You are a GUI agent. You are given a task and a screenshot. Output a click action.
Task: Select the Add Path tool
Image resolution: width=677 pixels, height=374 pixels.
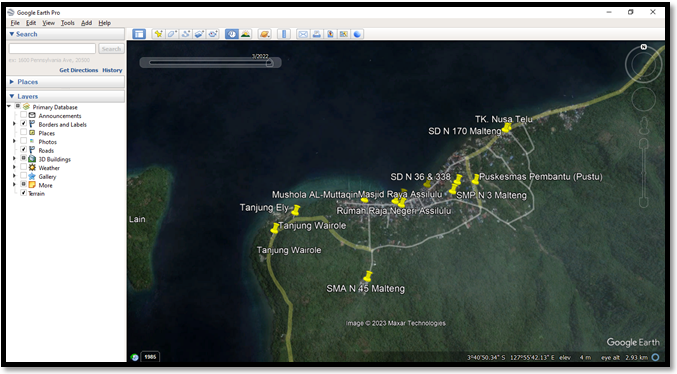click(x=186, y=34)
